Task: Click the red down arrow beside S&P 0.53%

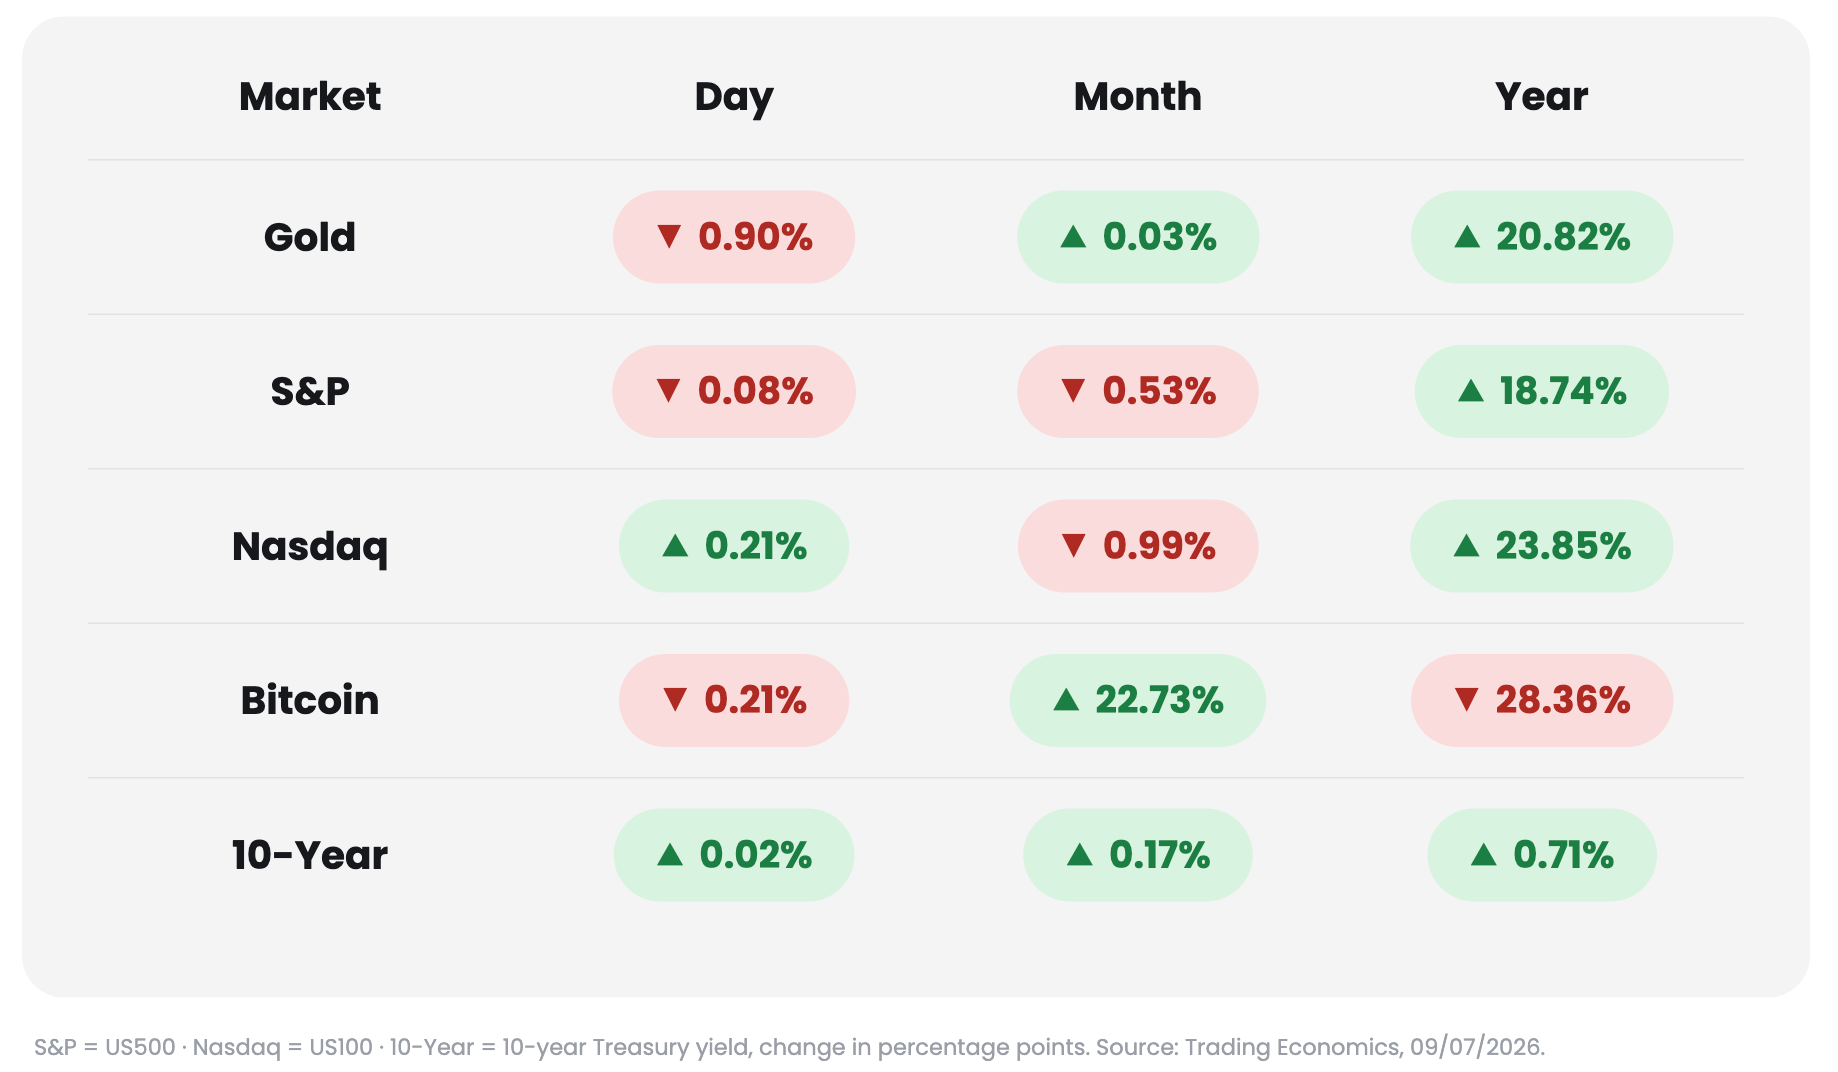Action: [x=1073, y=391]
